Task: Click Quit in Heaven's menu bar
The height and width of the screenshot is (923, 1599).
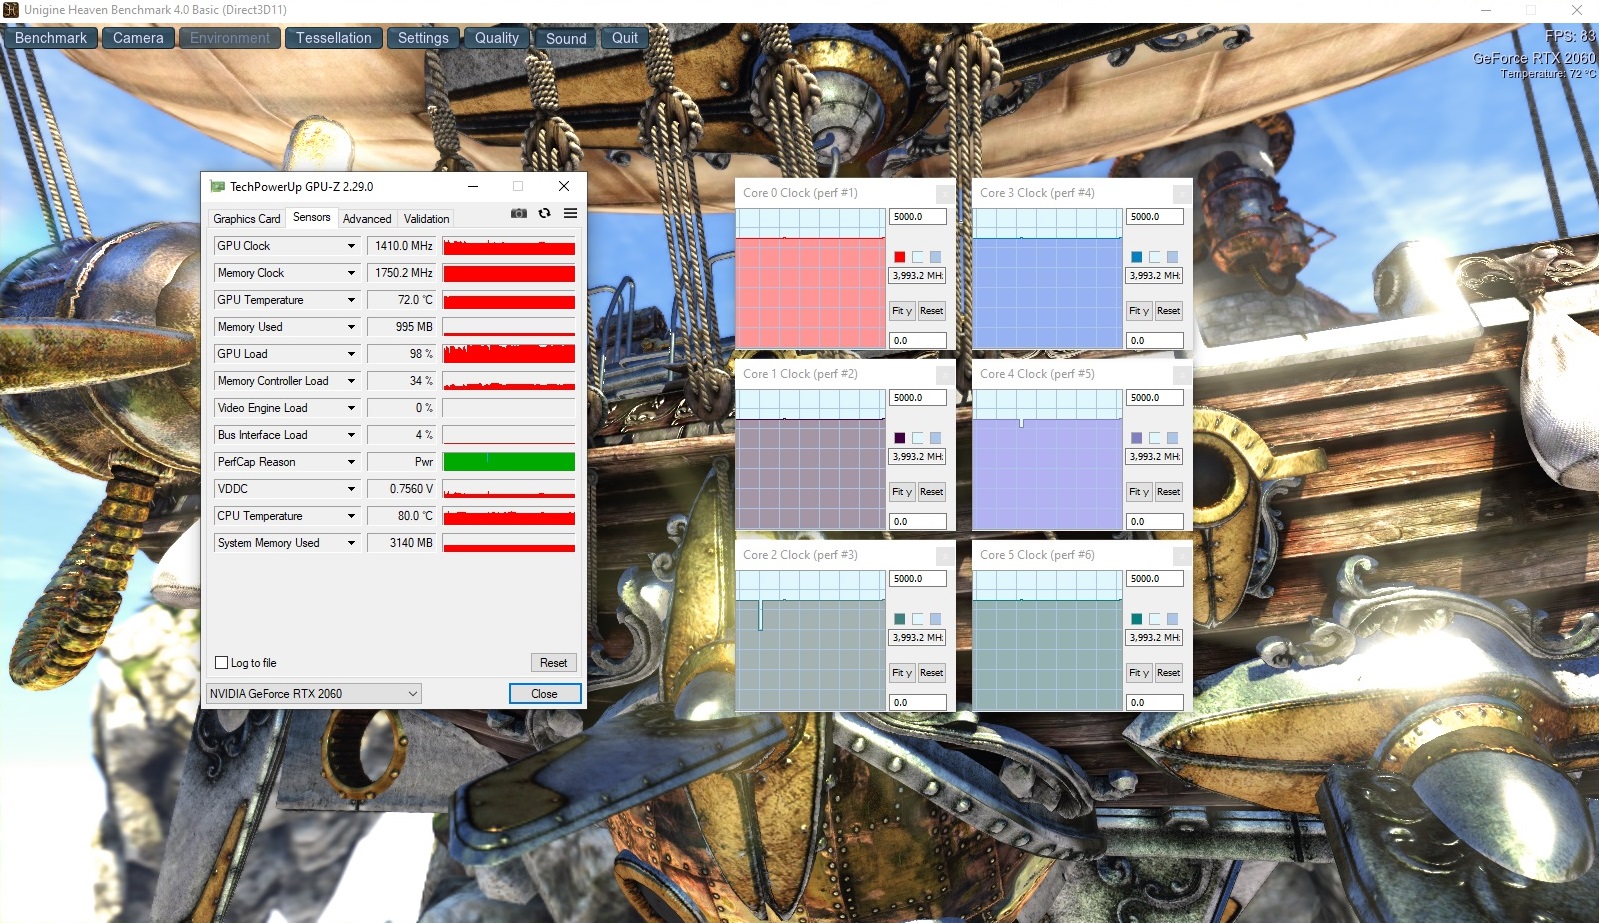Action: (625, 38)
